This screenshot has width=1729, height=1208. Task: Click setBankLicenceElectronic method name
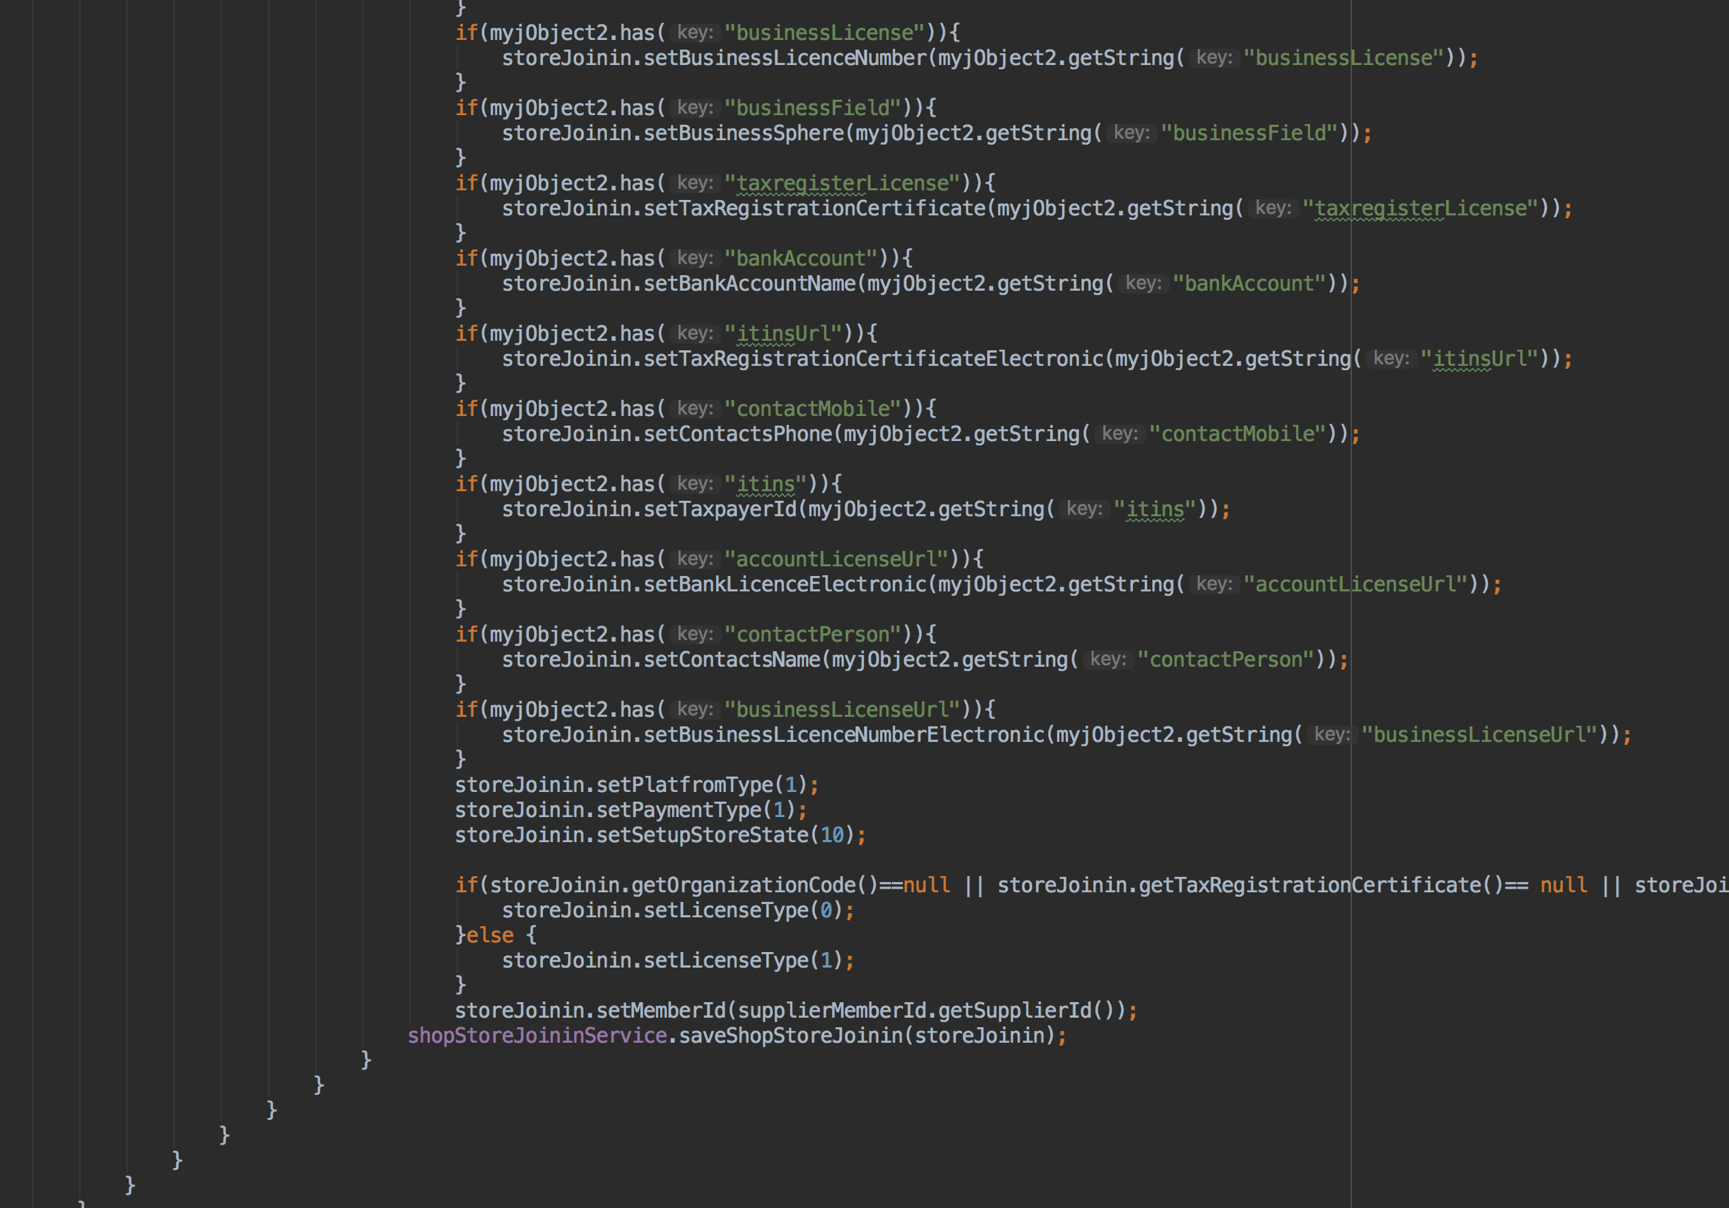pos(786,584)
